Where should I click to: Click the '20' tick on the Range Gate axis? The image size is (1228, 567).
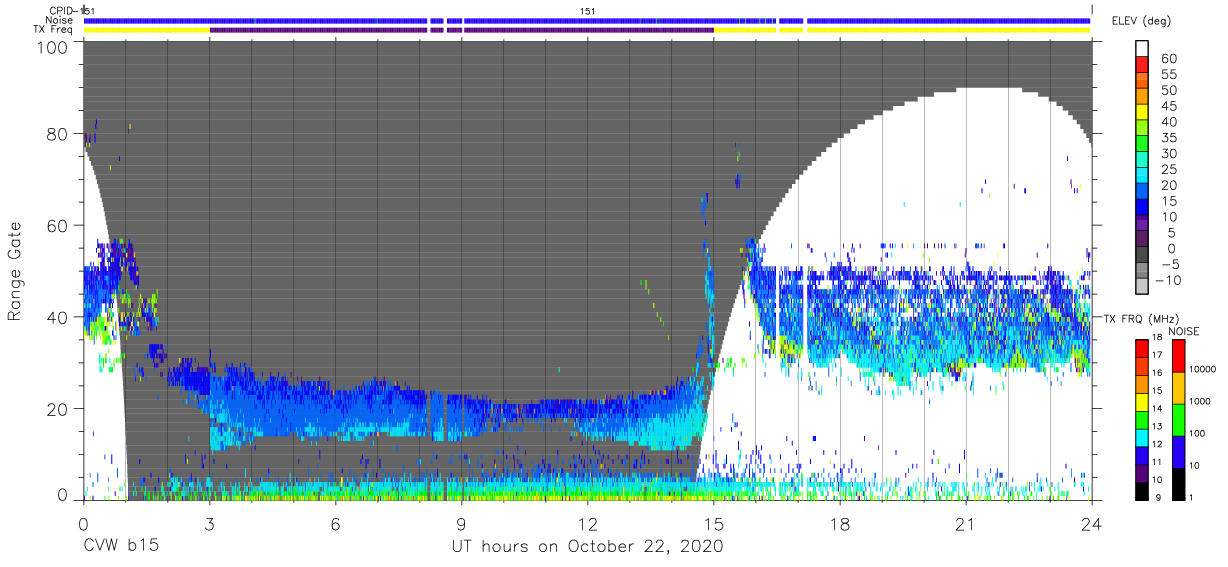pos(58,409)
